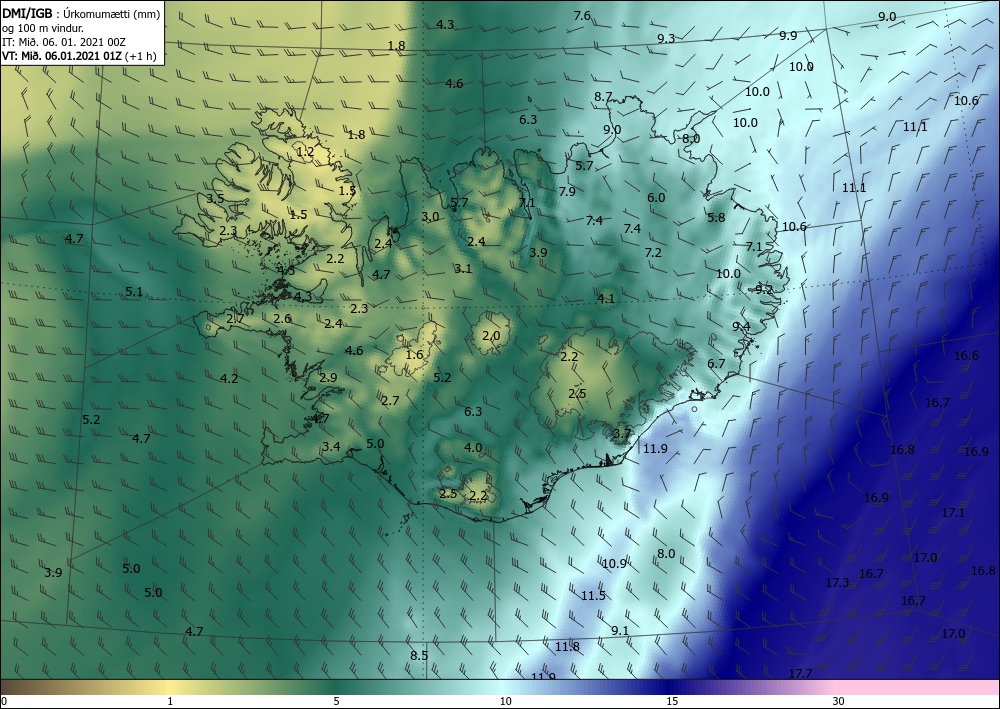1000x709 pixels.
Task: Click the 30 label on the color scale
Action: click(x=839, y=701)
